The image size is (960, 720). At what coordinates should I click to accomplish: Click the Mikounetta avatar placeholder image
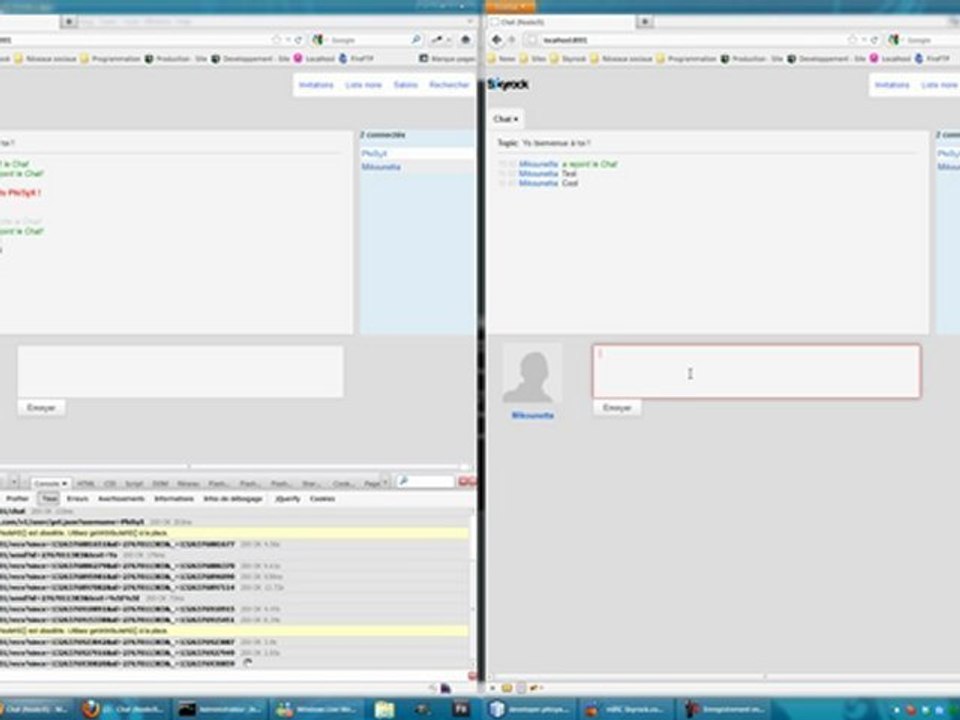[532, 373]
